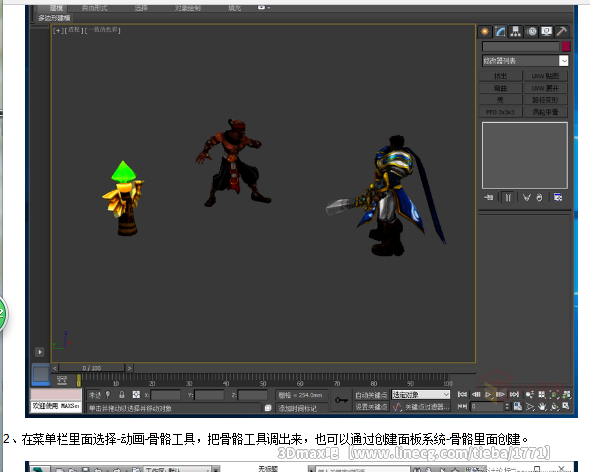This screenshot has width=590, height=472.
Task: Click frame 50 on the timeline track
Action: [263, 378]
